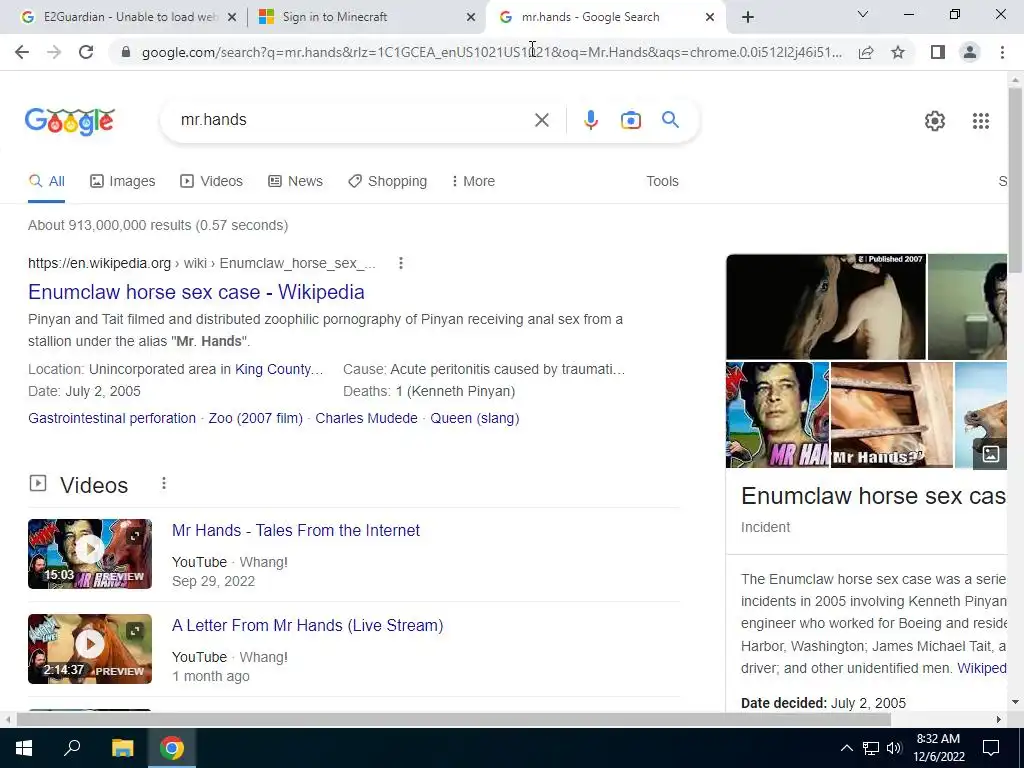Switch to the Videos results tab
1024x768 pixels.
(x=212, y=182)
